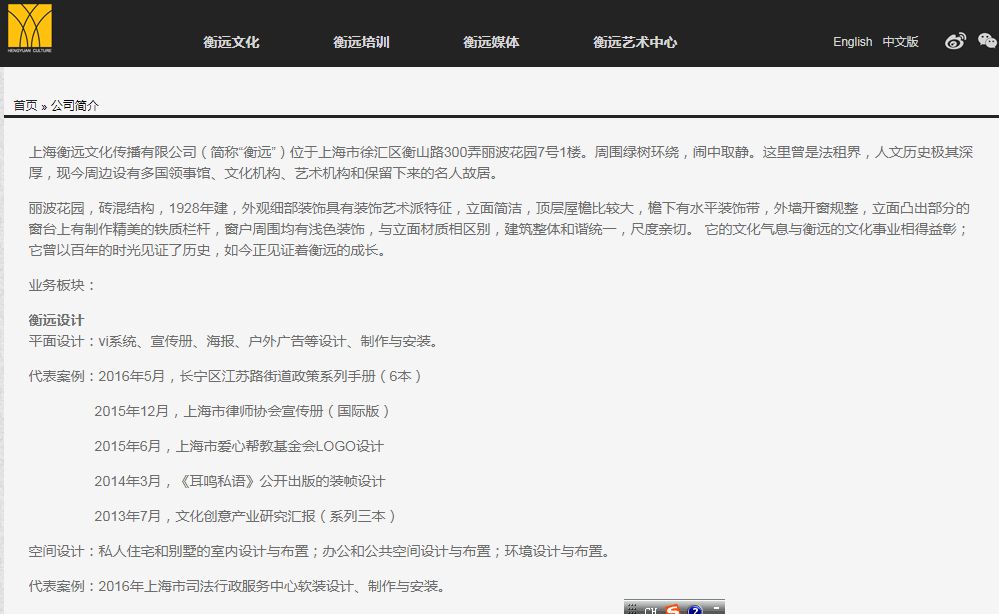
Task: Click the Weibo sharing icon in the header
Action: (x=955, y=41)
